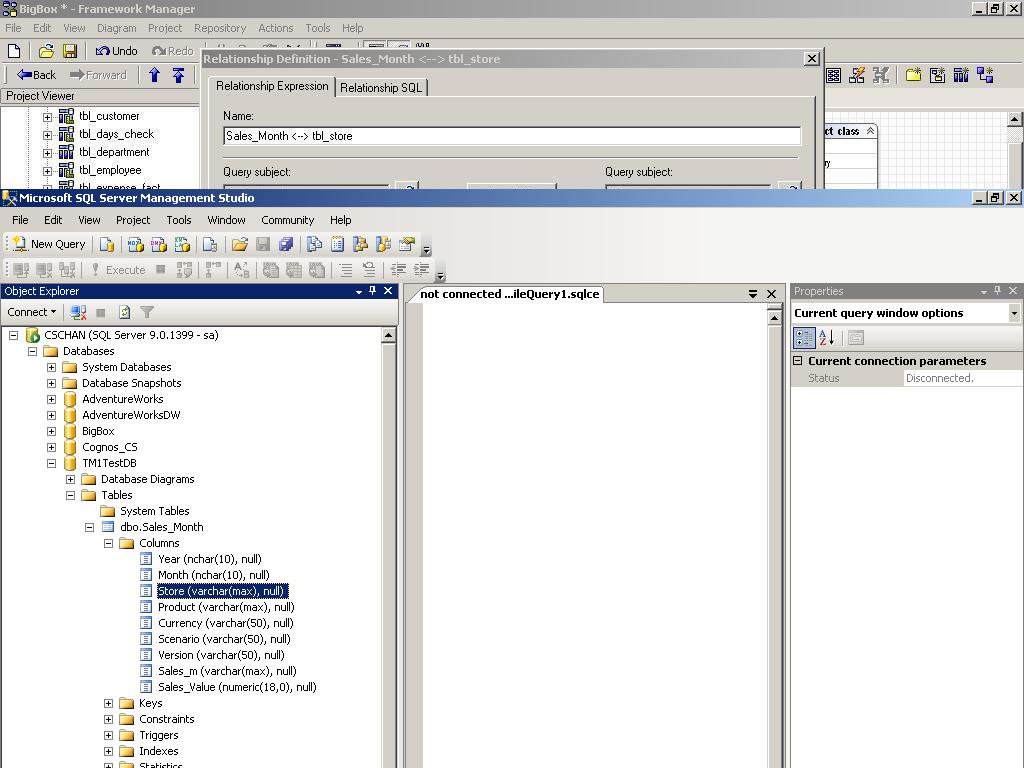Switch to the Relationship SQL tab
This screenshot has width=1024, height=768.
click(381, 87)
